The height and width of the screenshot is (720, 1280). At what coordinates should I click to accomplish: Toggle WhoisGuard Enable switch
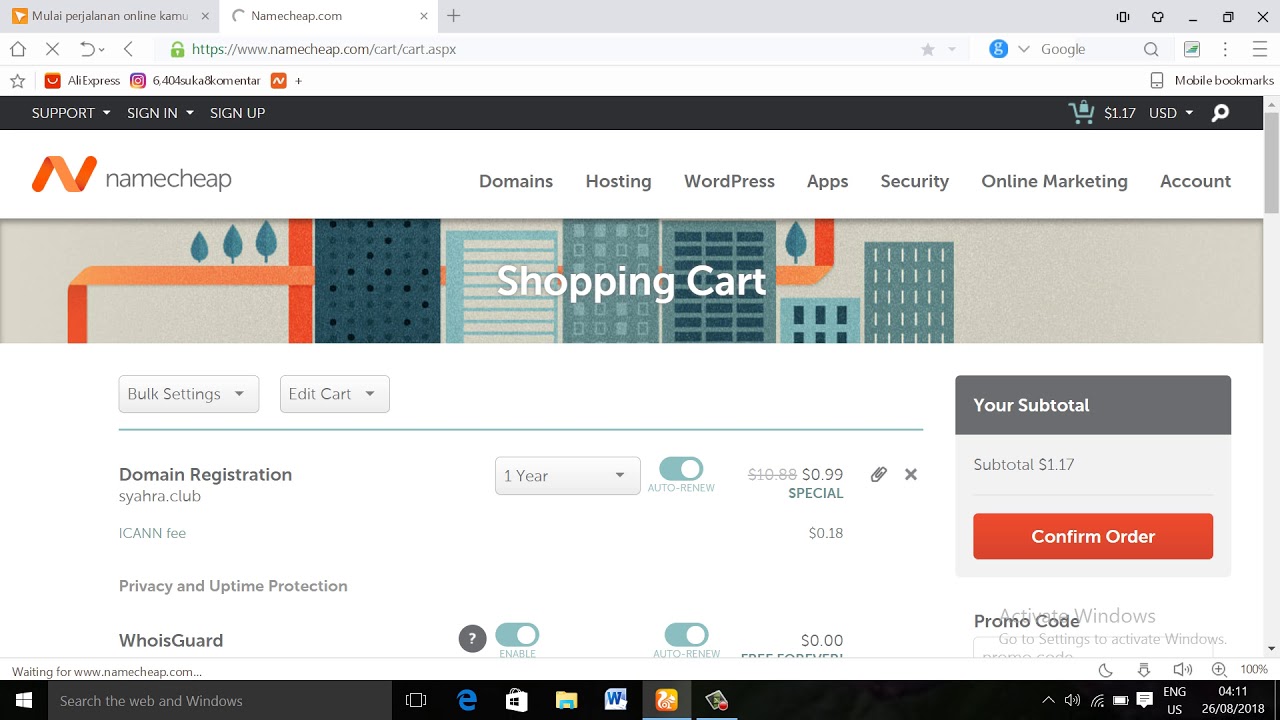(x=517, y=635)
